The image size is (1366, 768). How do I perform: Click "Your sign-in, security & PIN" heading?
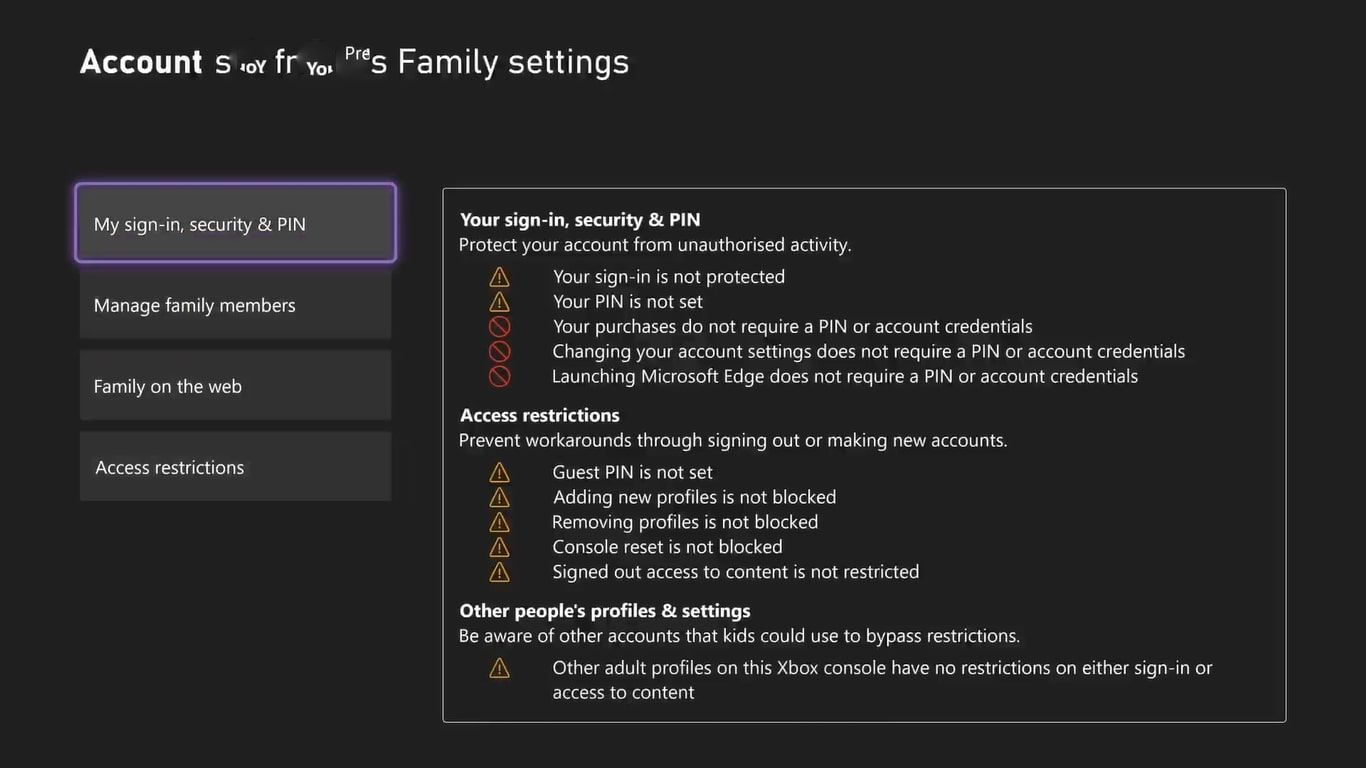[x=580, y=220]
